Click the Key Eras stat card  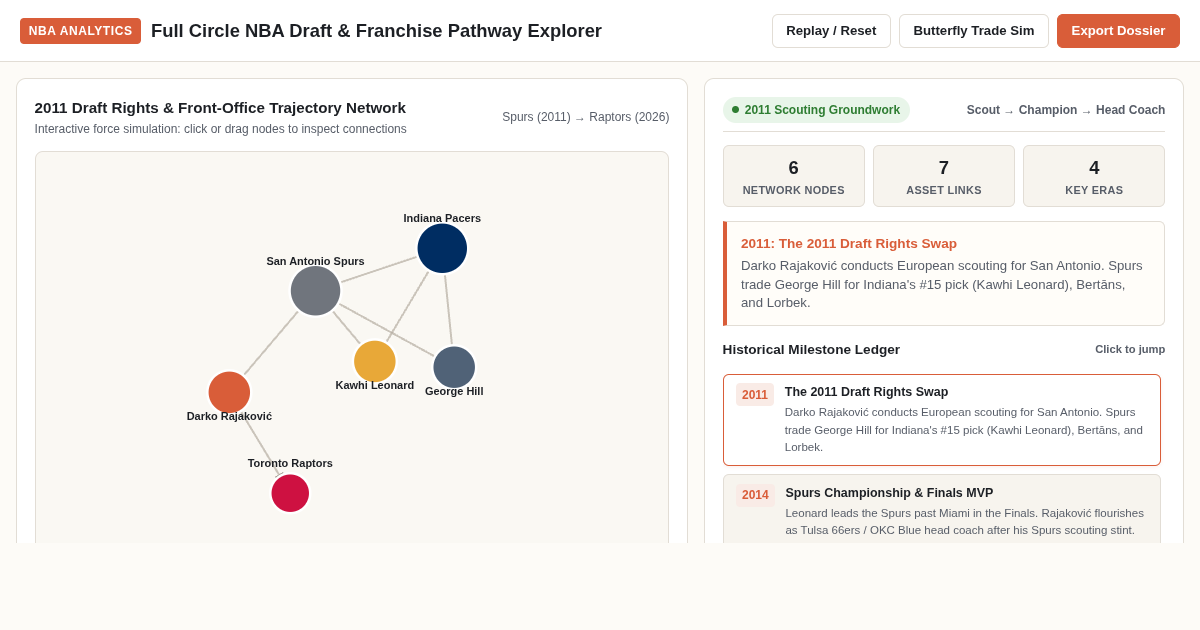pos(1094,176)
